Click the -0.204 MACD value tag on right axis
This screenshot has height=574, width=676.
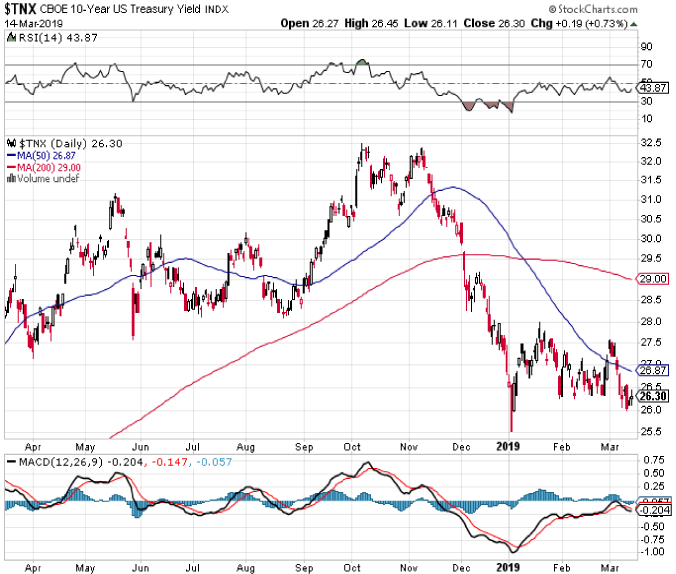(654, 509)
